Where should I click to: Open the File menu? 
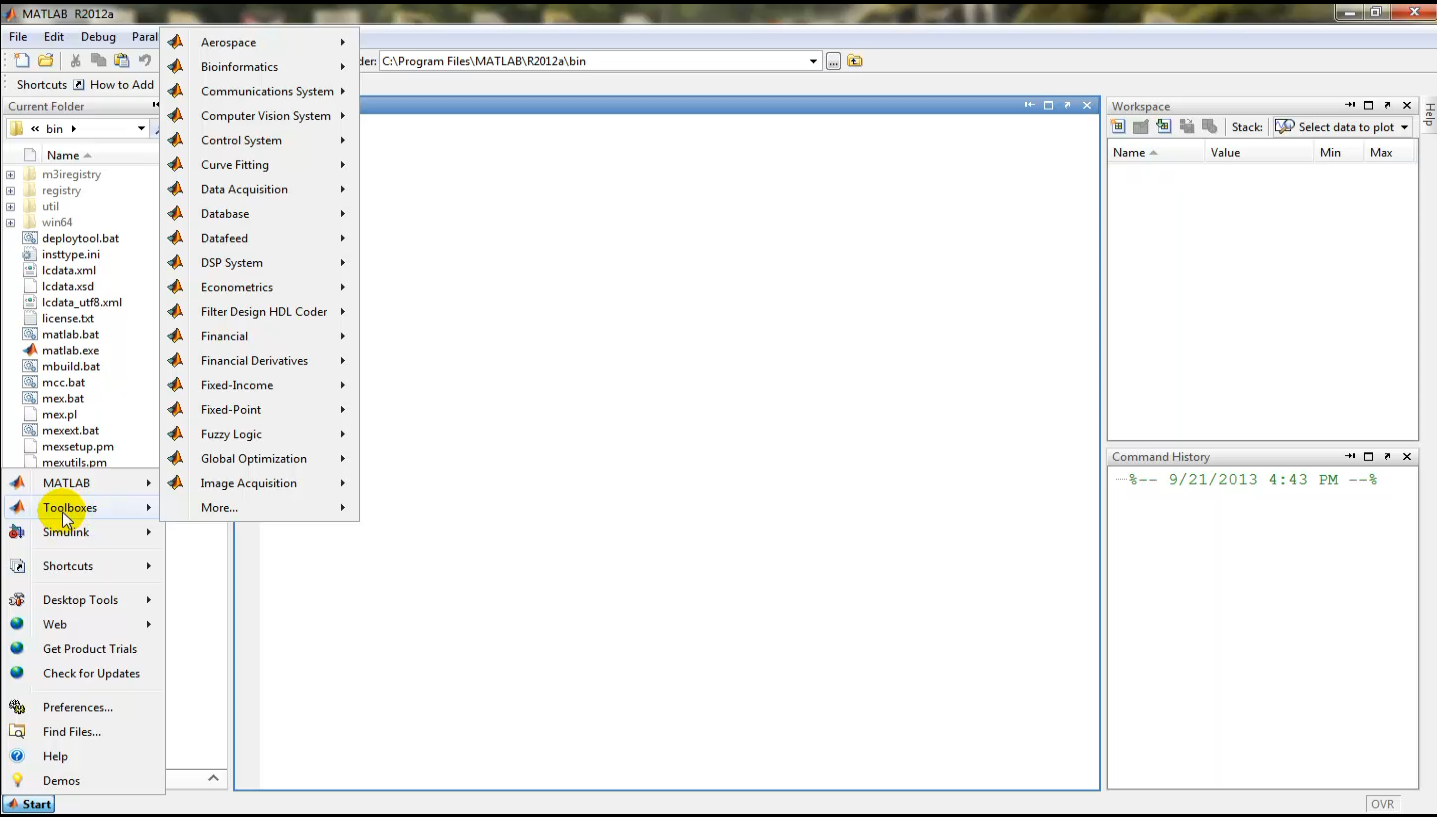tap(18, 37)
